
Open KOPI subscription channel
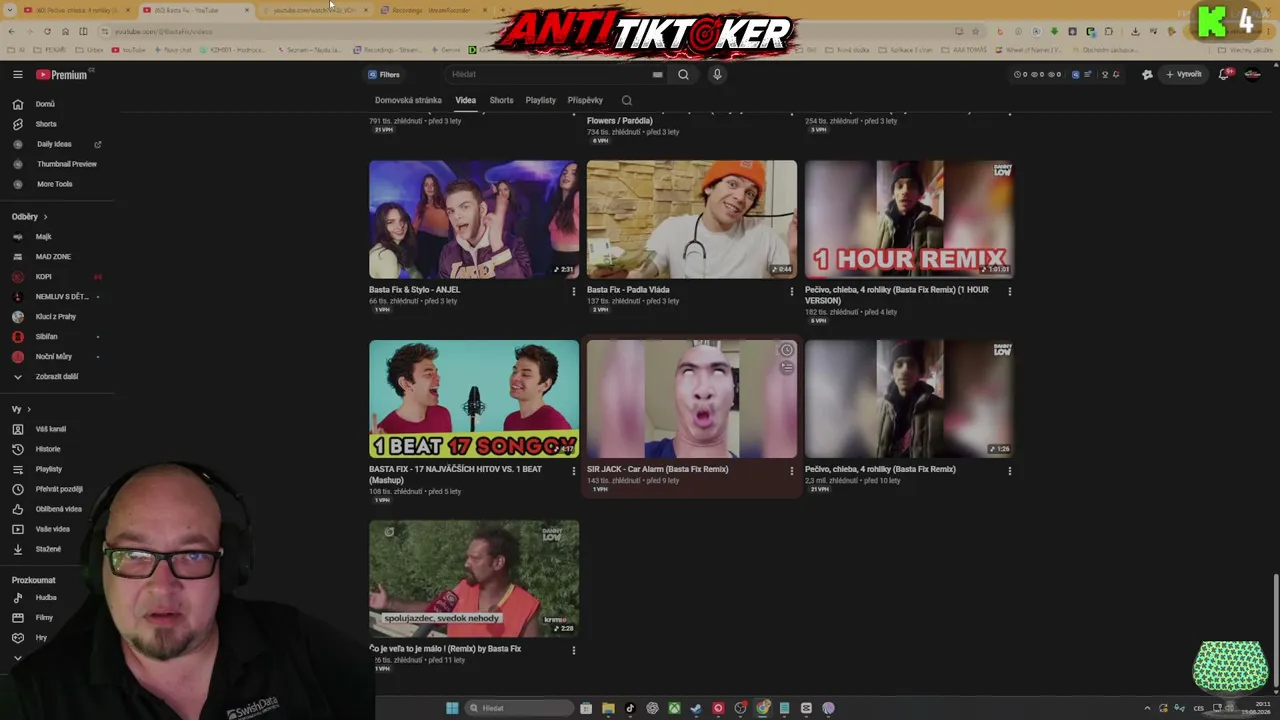(x=44, y=277)
